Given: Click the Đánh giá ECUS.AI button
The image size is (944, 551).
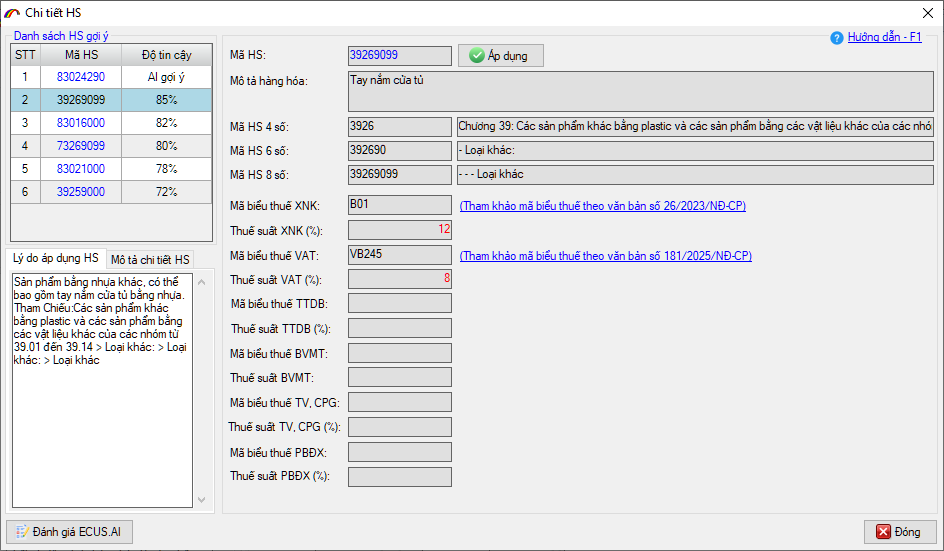Looking at the screenshot, I should (x=70, y=531).
